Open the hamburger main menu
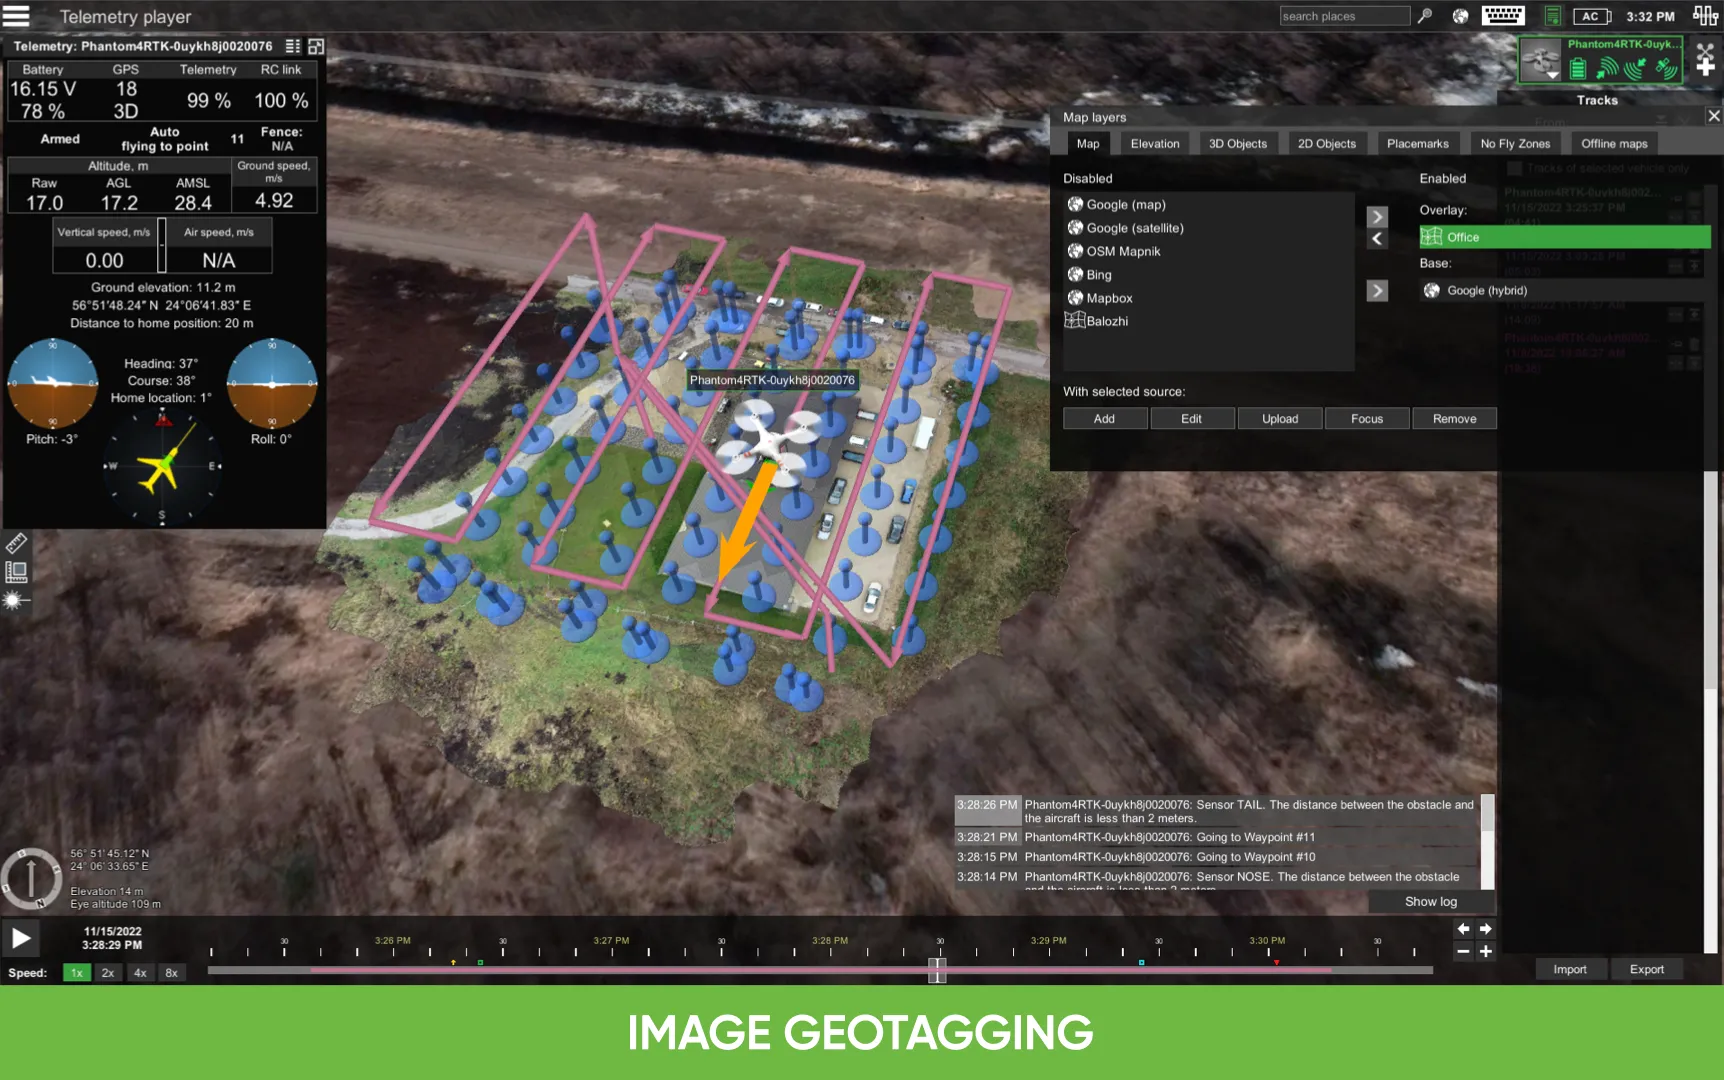 pyautogui.click(x=17, y=16)
